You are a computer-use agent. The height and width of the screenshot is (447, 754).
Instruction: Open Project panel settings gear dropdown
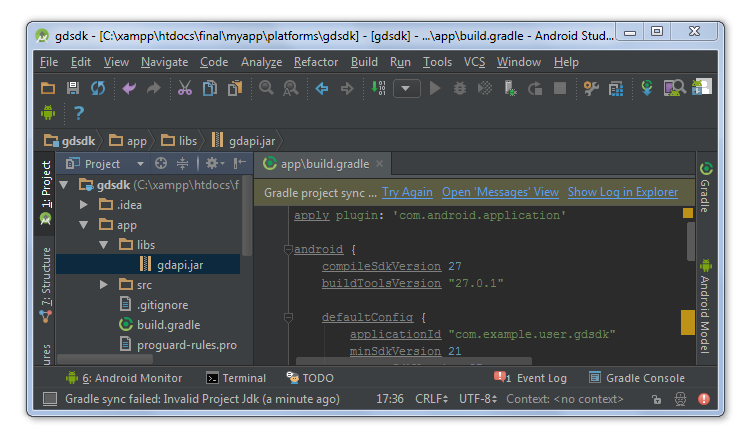click(215, 164)
